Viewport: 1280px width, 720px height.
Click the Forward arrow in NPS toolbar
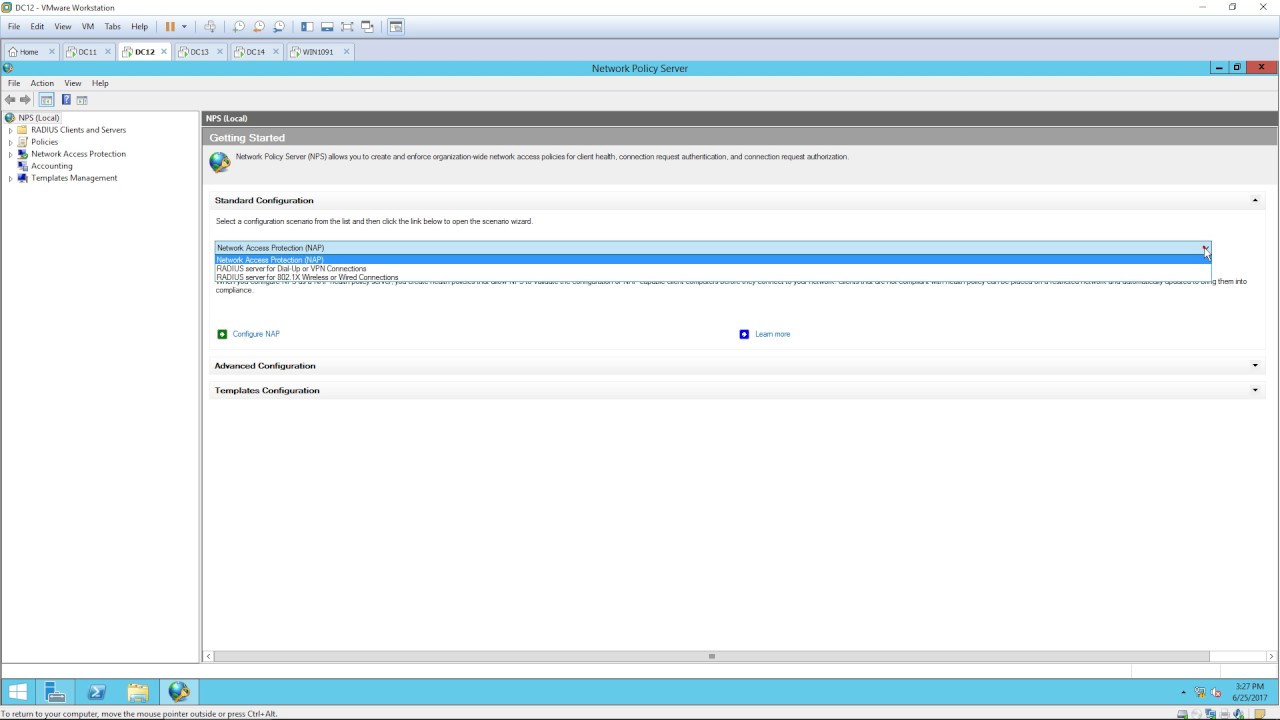point(26,100)
